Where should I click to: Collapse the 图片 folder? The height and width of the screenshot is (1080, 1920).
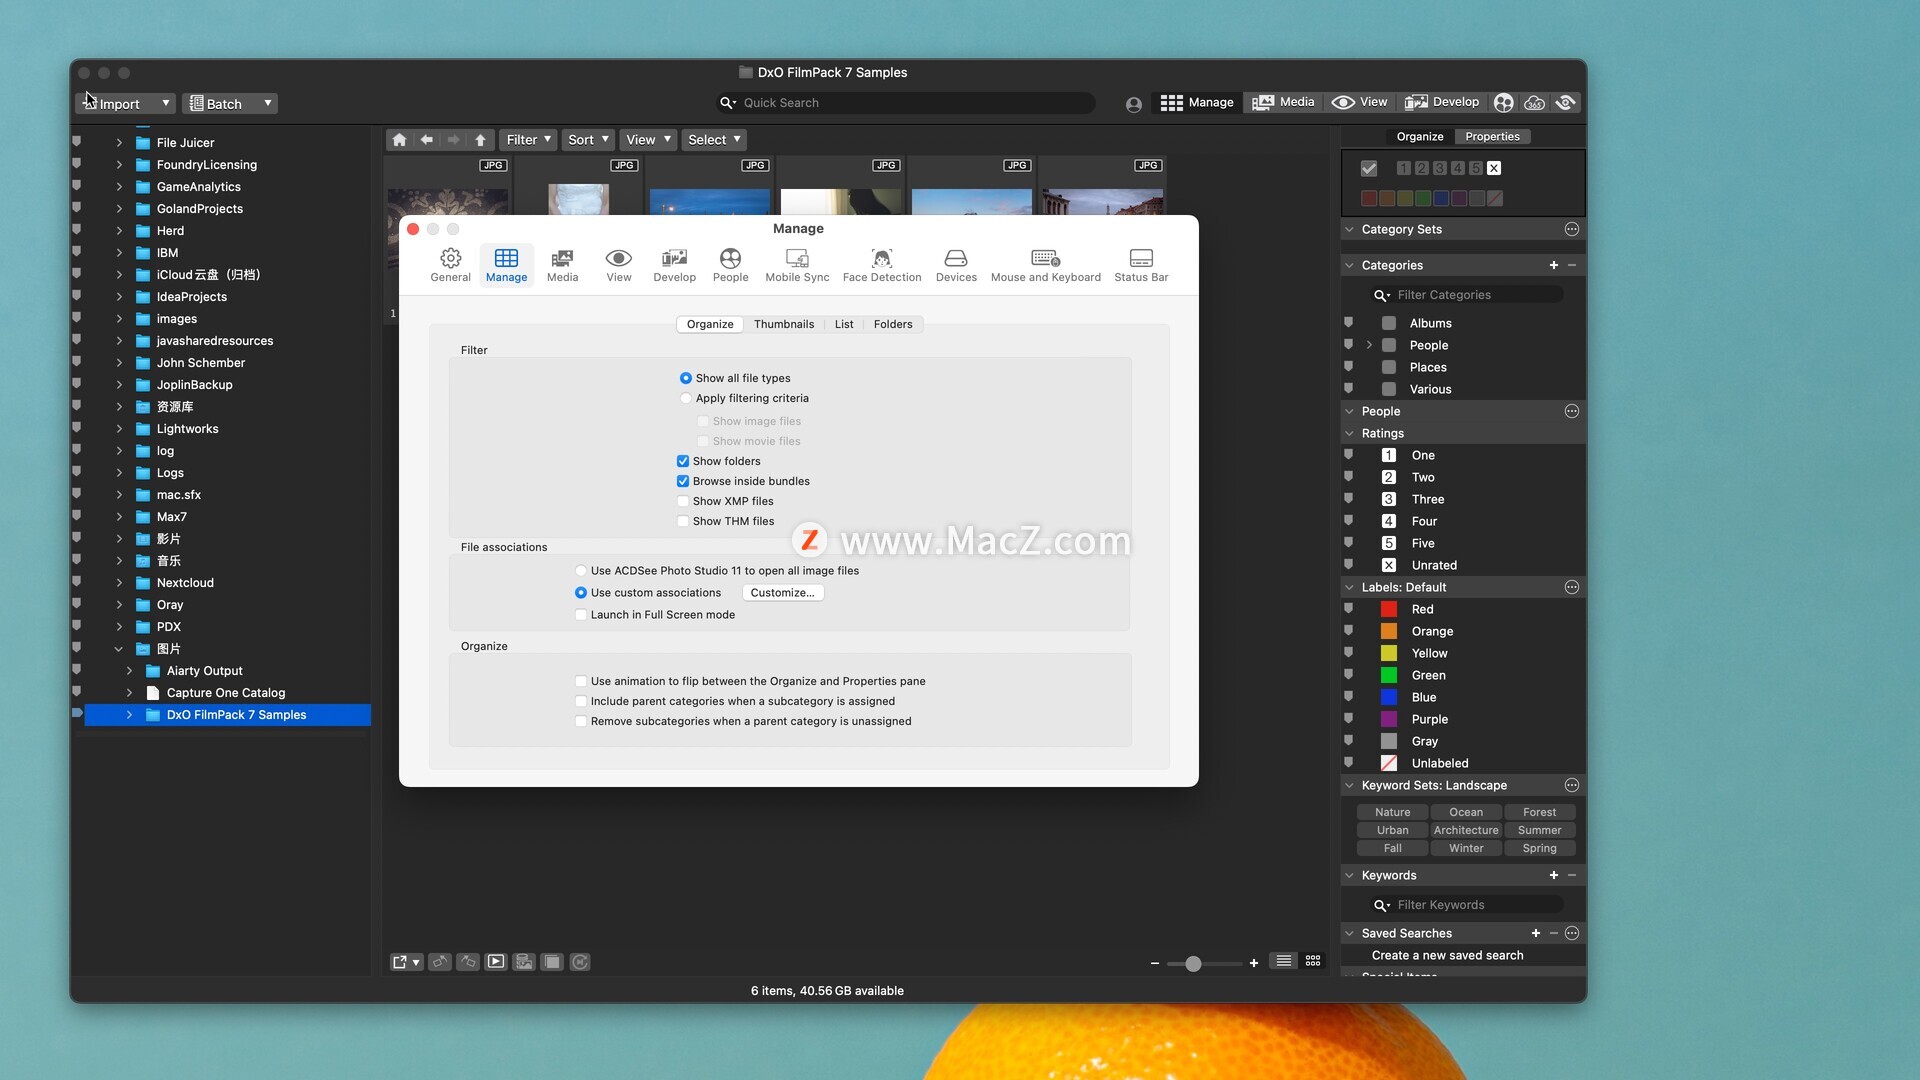click(x=119, y=649)
